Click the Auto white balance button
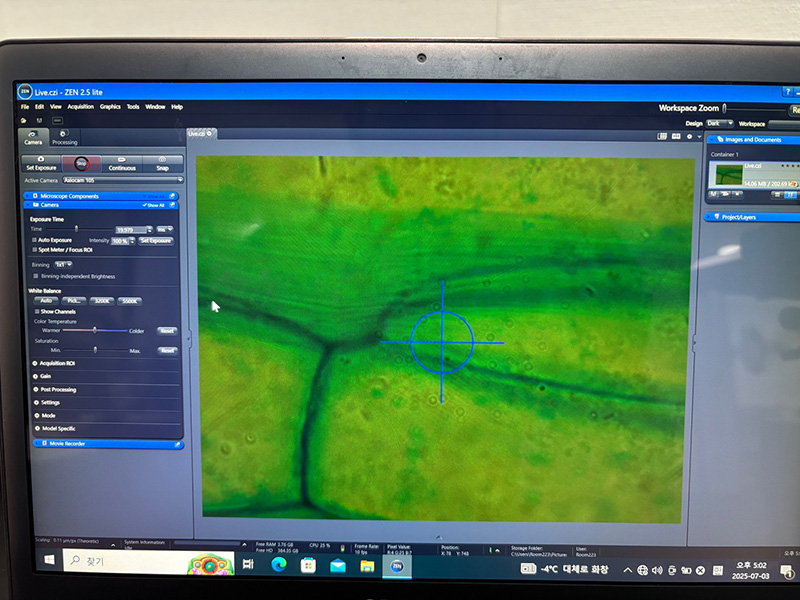 46,300
